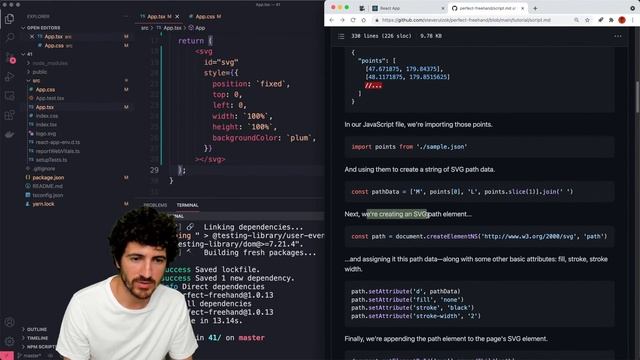Open the pinned tab icon in Chrome
This screenshot has width=640, height=360.
point(362,8)
